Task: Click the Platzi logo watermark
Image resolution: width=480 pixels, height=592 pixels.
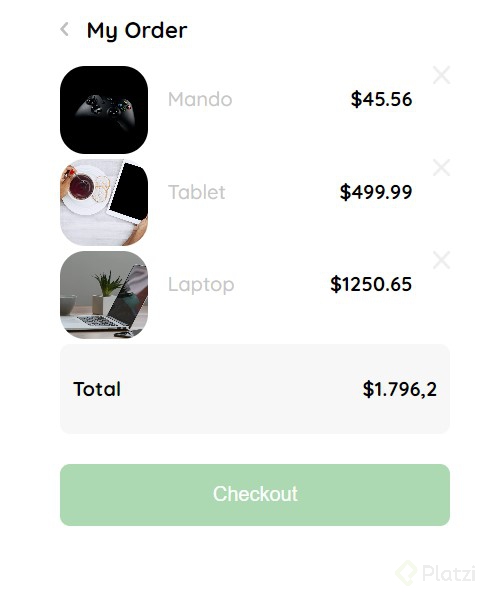Action: [x=406, y=574]
